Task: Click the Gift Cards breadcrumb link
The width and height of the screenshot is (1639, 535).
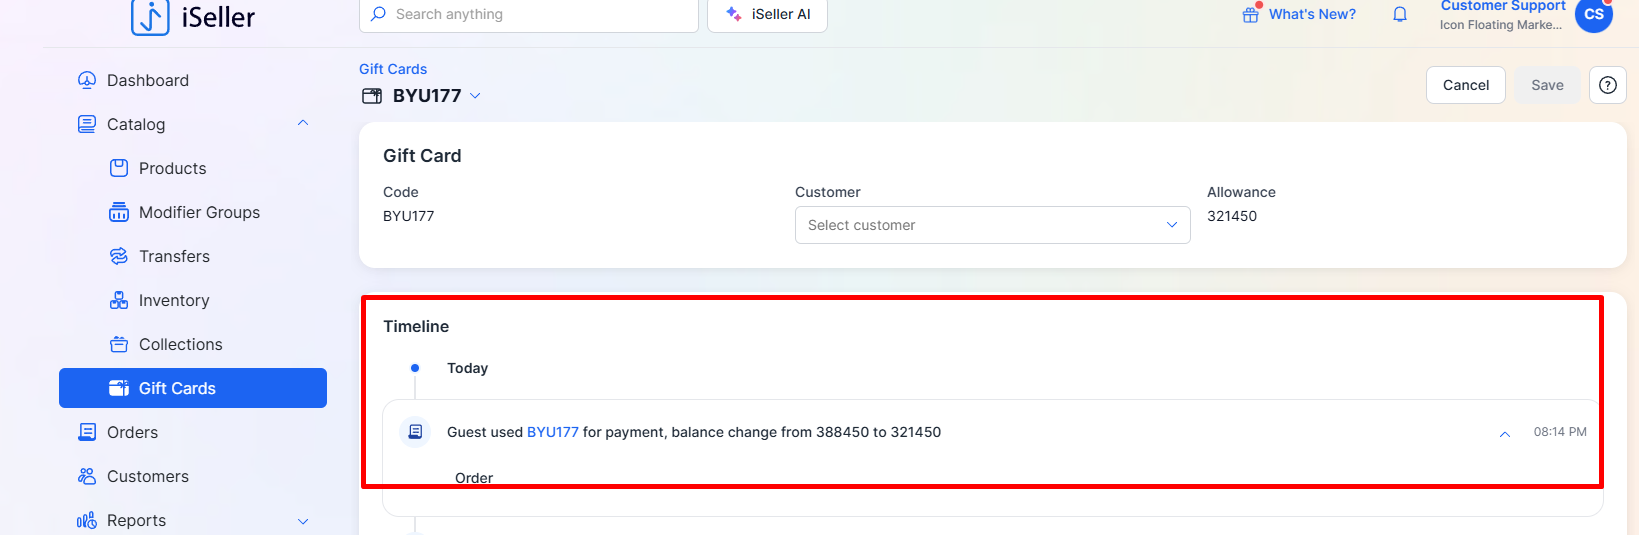Action: (393, 69)
